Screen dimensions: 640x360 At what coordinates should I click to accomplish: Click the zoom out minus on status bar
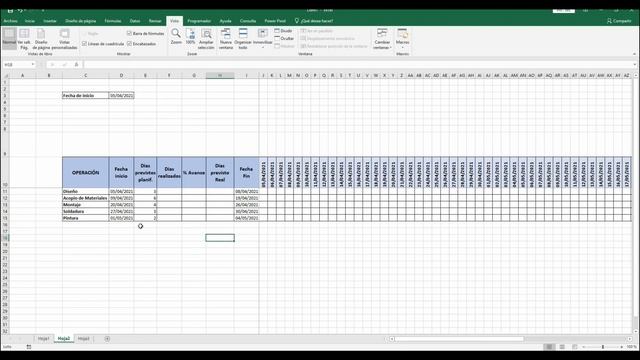point(584,347)
